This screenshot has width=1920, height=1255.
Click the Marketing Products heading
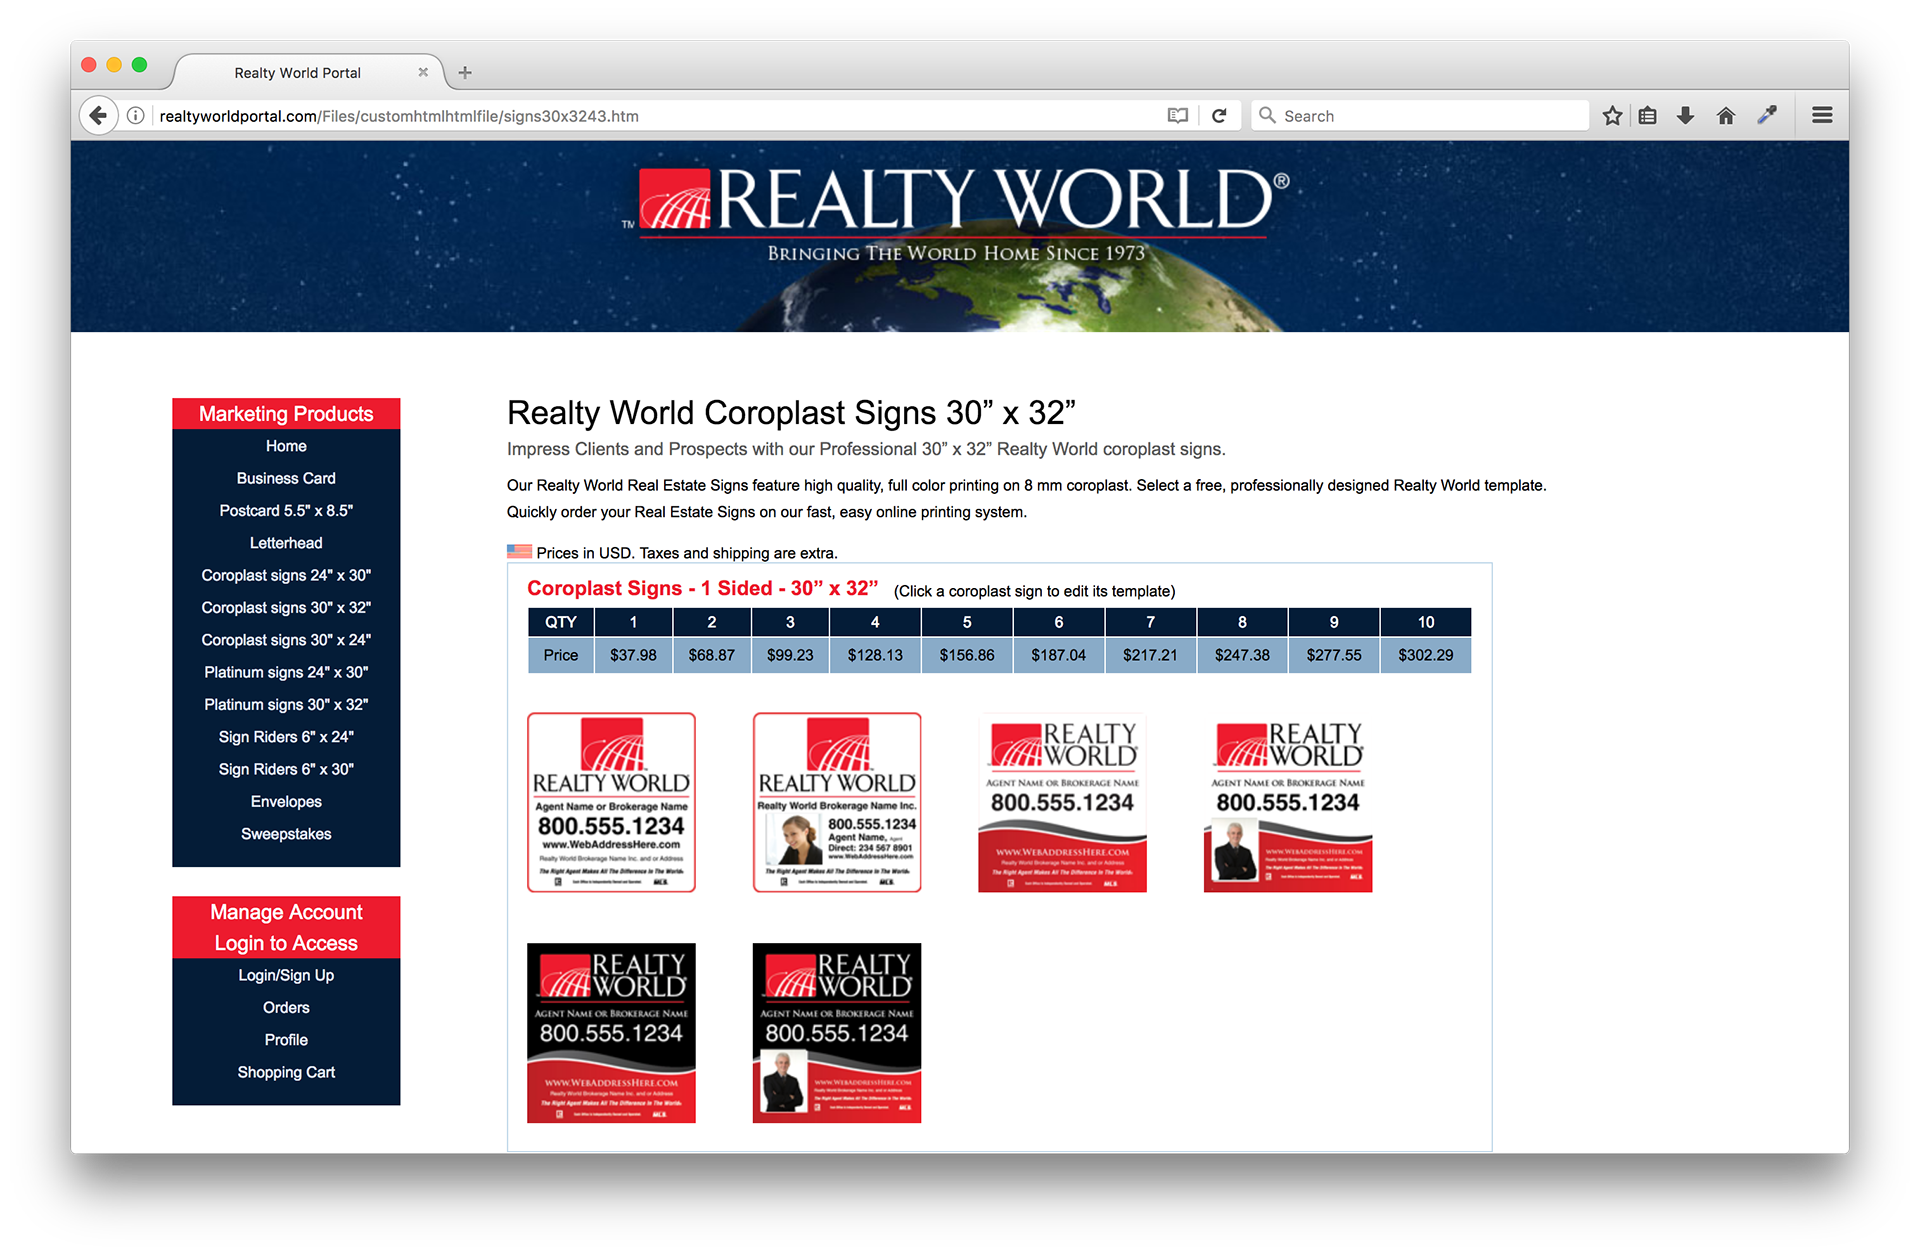click(286, 414)
